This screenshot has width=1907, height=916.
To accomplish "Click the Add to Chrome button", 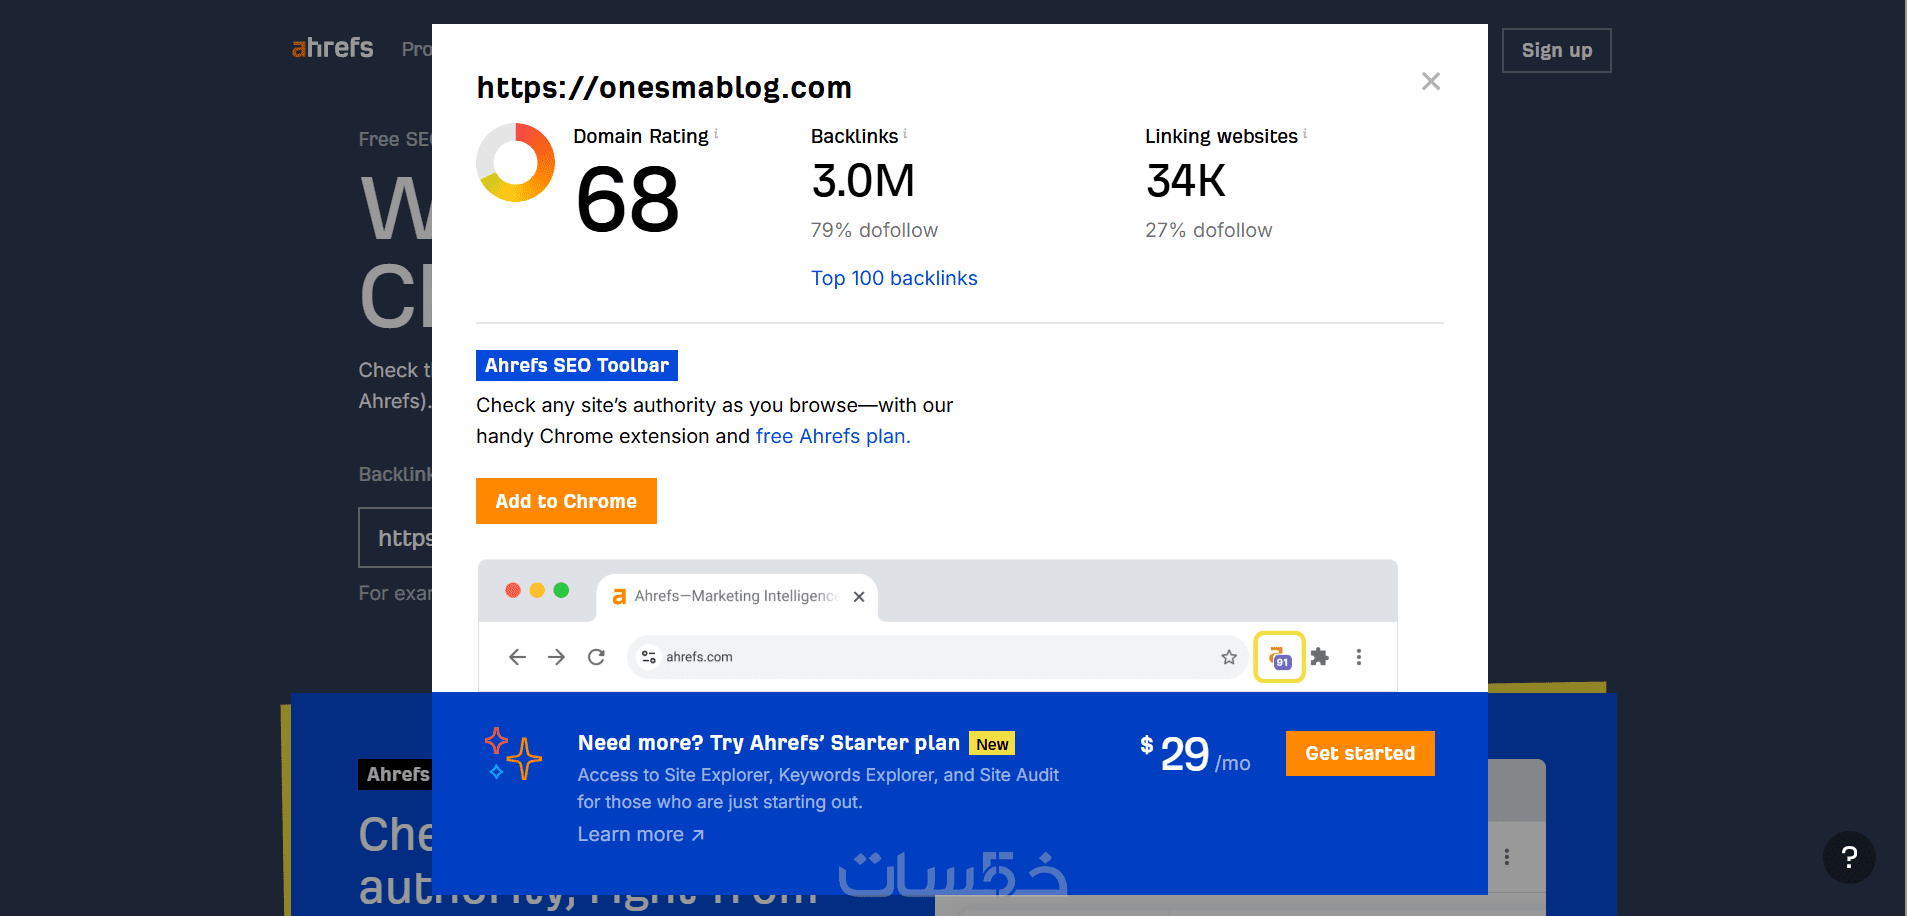I will [x=566, y=501].
